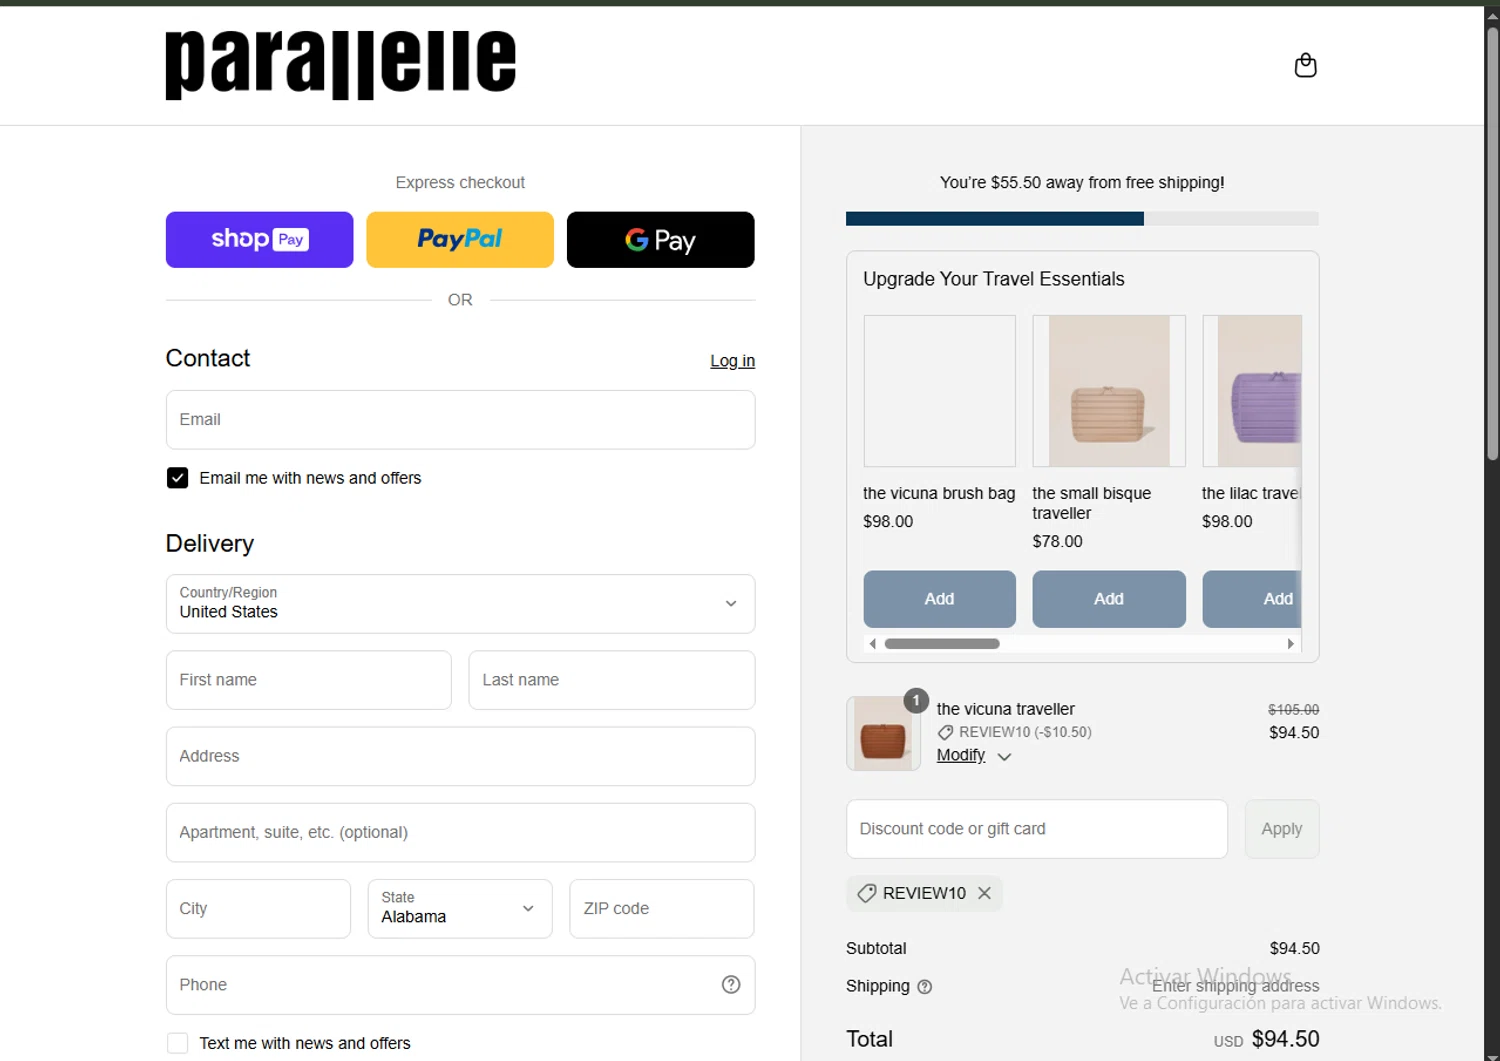1500x1061 pixels.
Task: Click the Phone field
Action: 460,985
